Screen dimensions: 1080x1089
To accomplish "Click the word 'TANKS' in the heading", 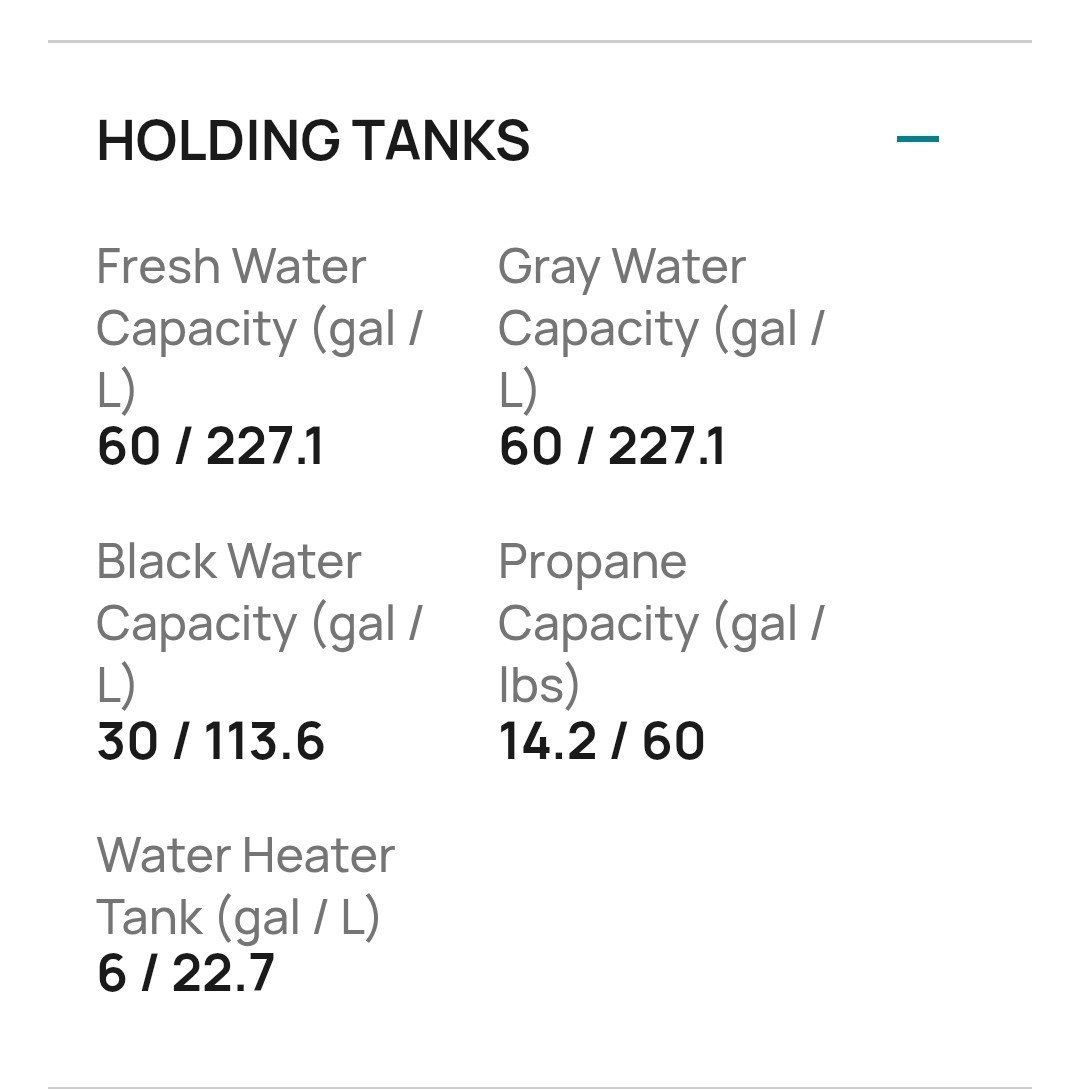I will [441, 140].
